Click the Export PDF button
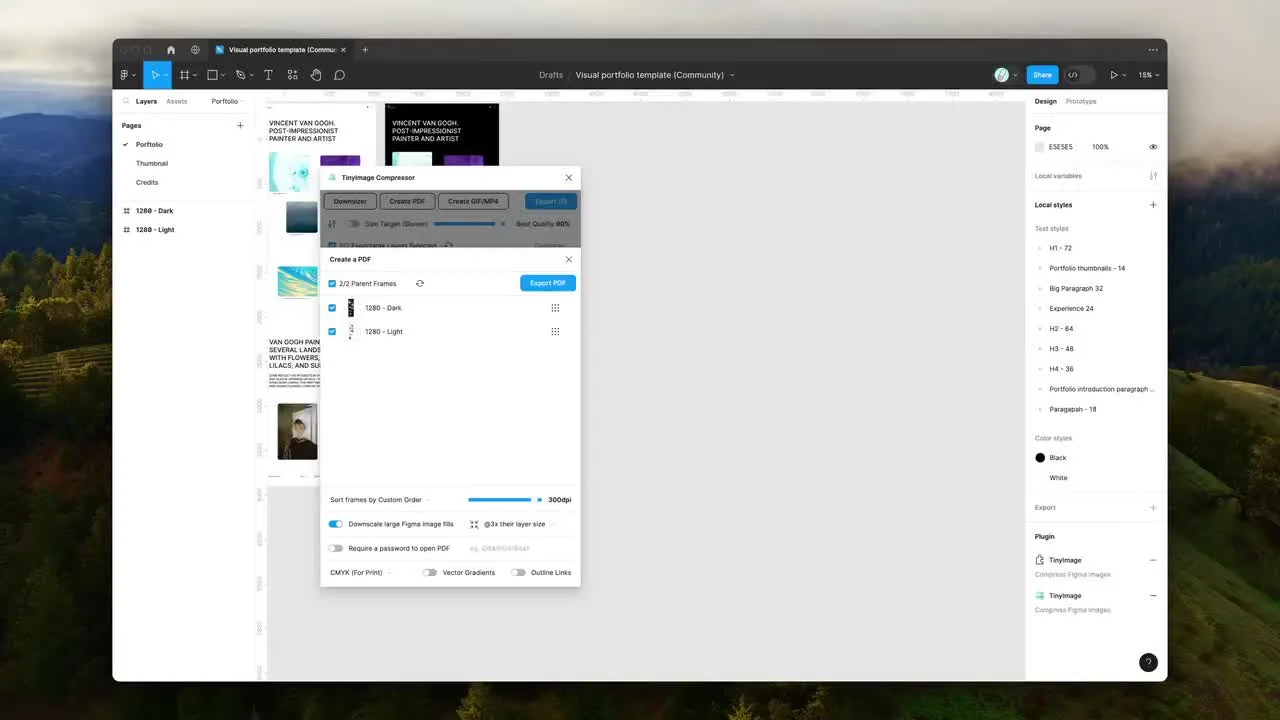The image size is (1280, 720). [x=547, y=283]
